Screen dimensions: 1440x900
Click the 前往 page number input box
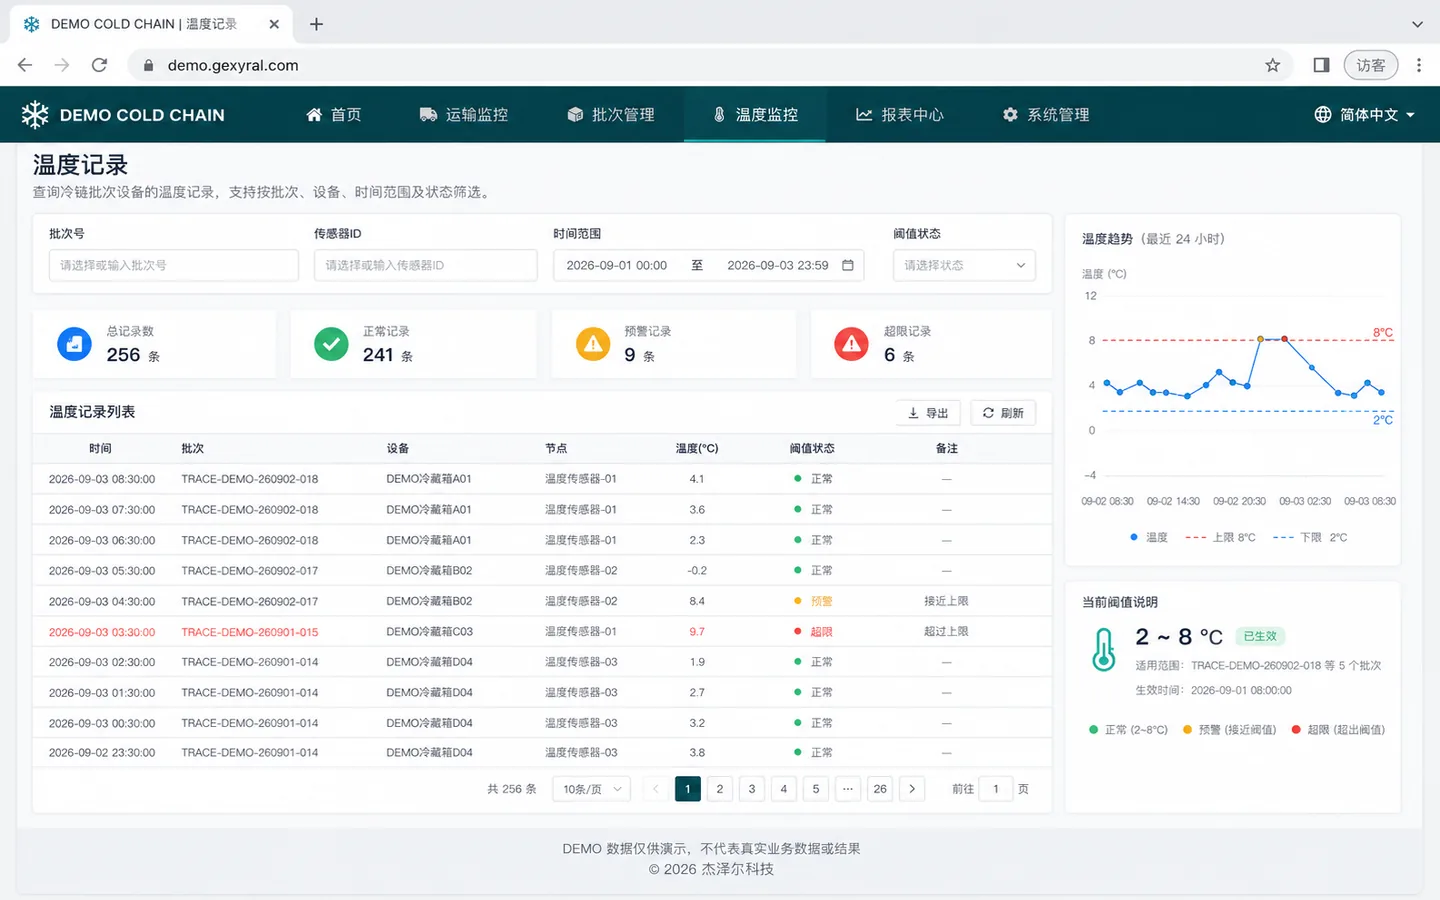(x=996, y=789)
